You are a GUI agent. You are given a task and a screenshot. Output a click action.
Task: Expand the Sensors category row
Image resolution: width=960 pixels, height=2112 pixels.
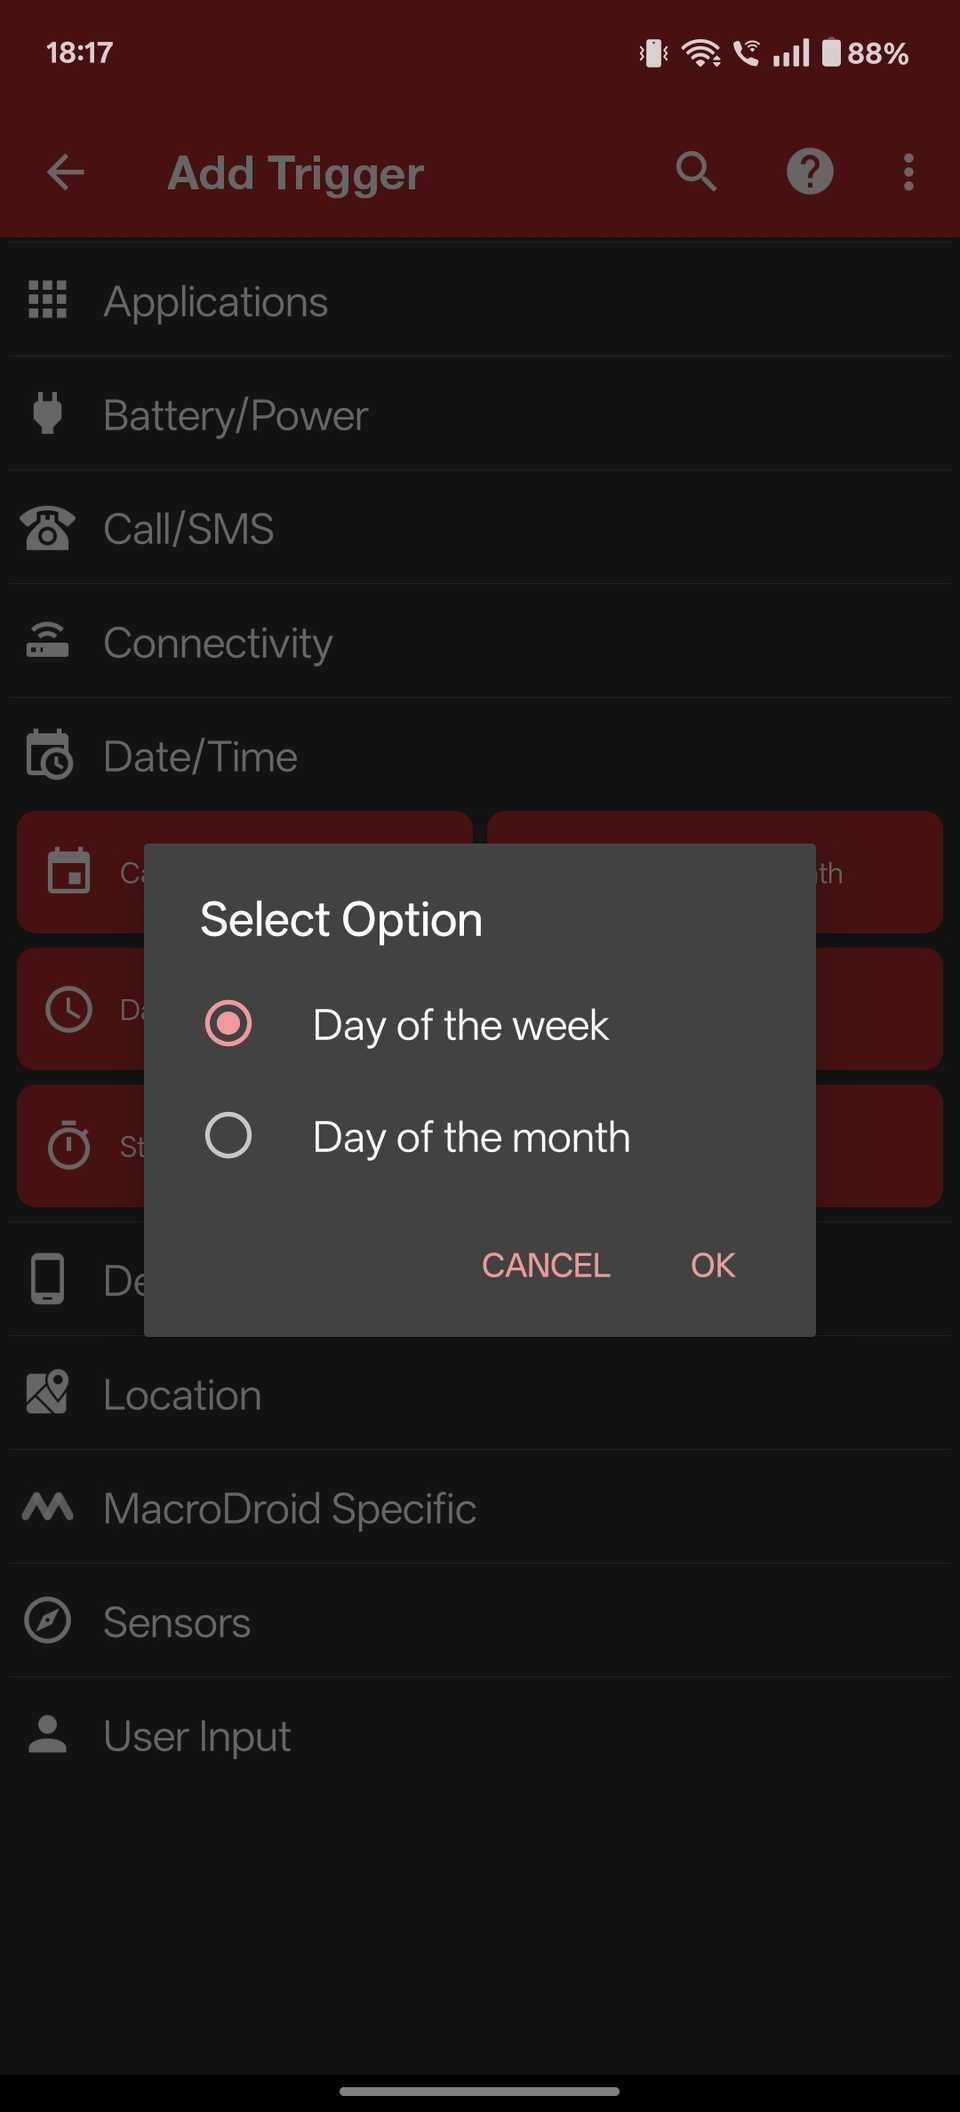[176, 1622]
